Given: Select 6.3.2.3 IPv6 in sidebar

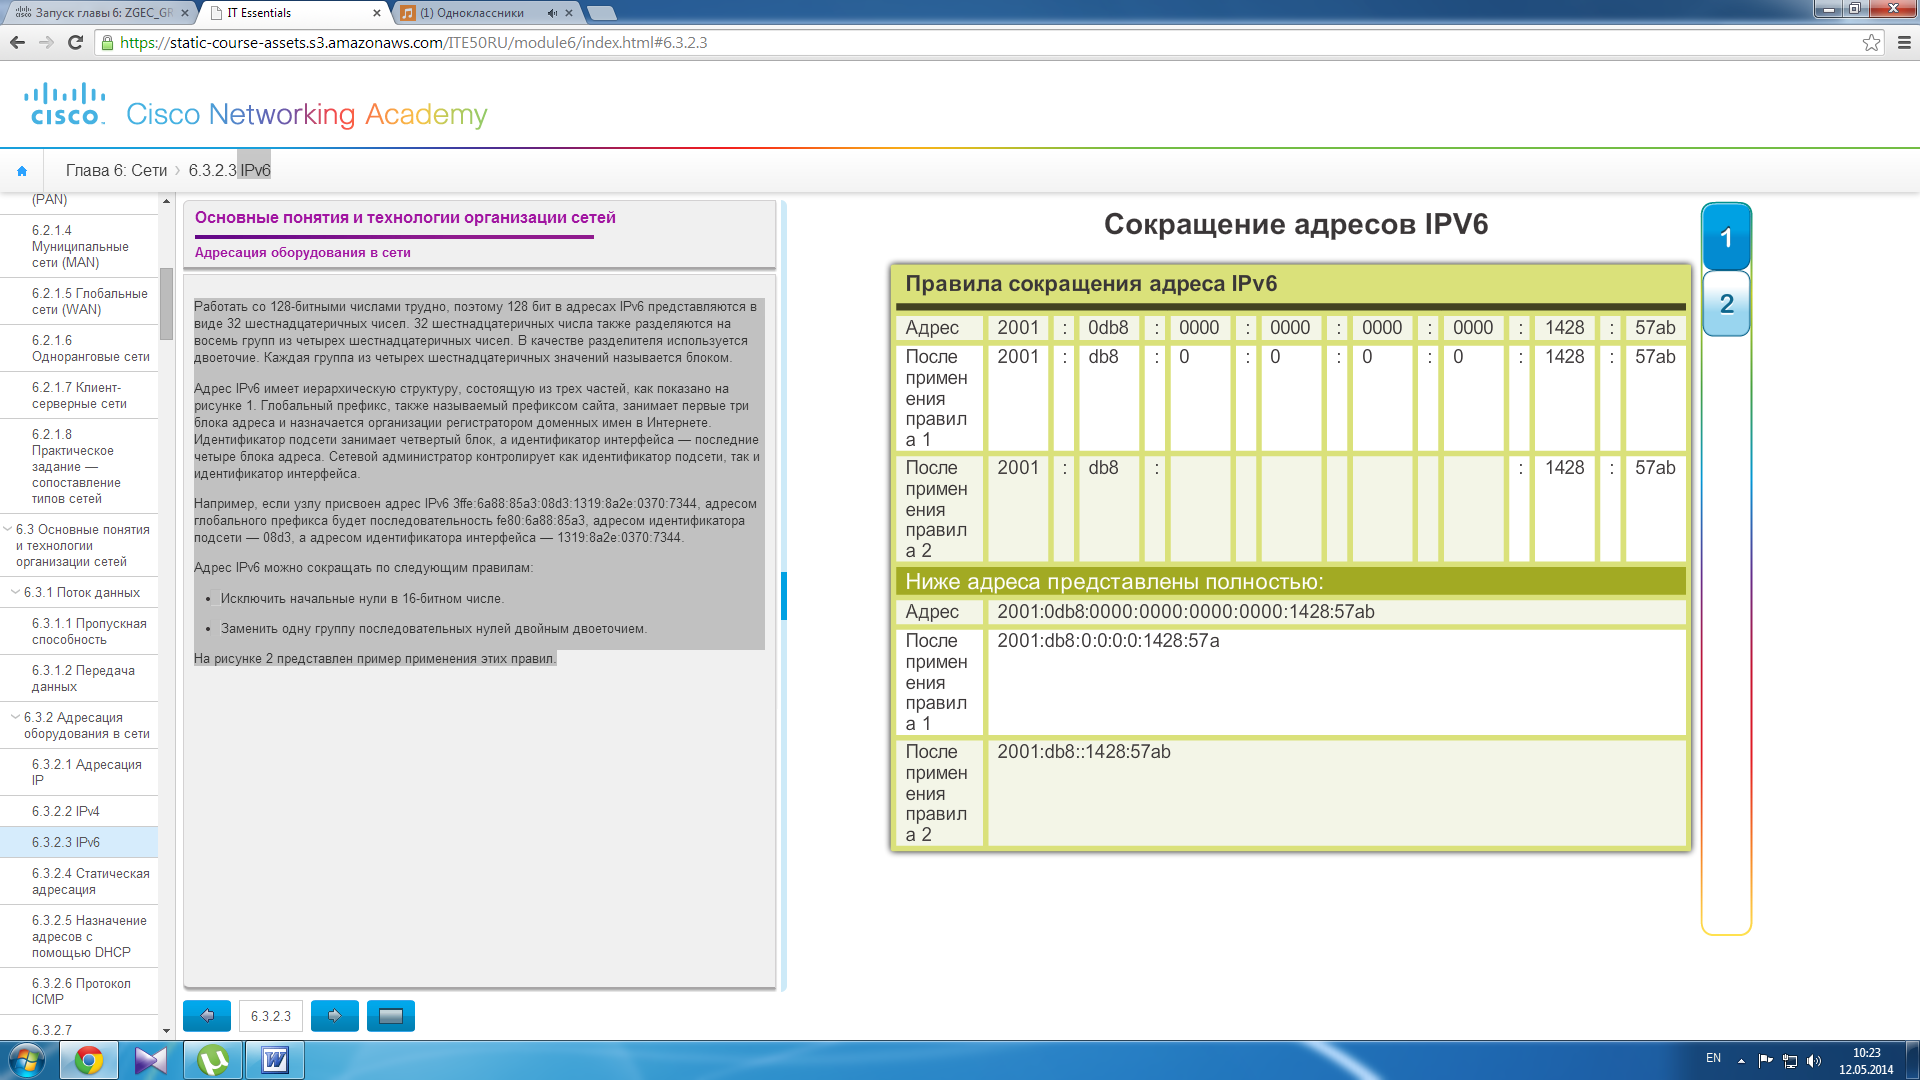Looking at the screenshot, I should pos(79,842).
